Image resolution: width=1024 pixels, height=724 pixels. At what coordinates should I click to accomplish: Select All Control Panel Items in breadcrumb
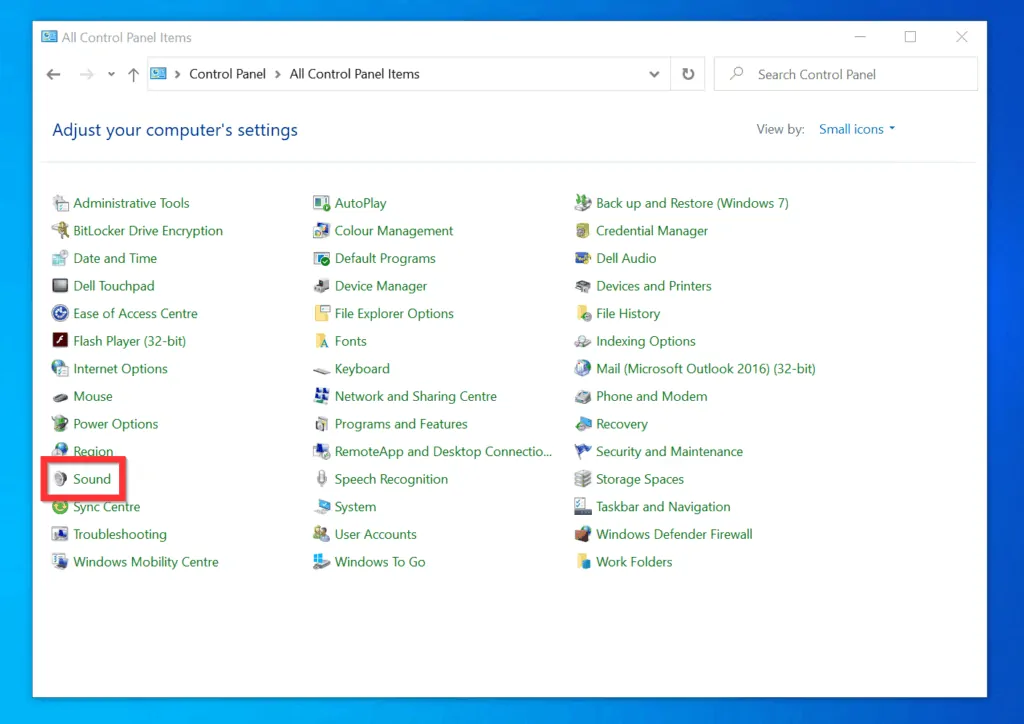[x=353, y=73]
